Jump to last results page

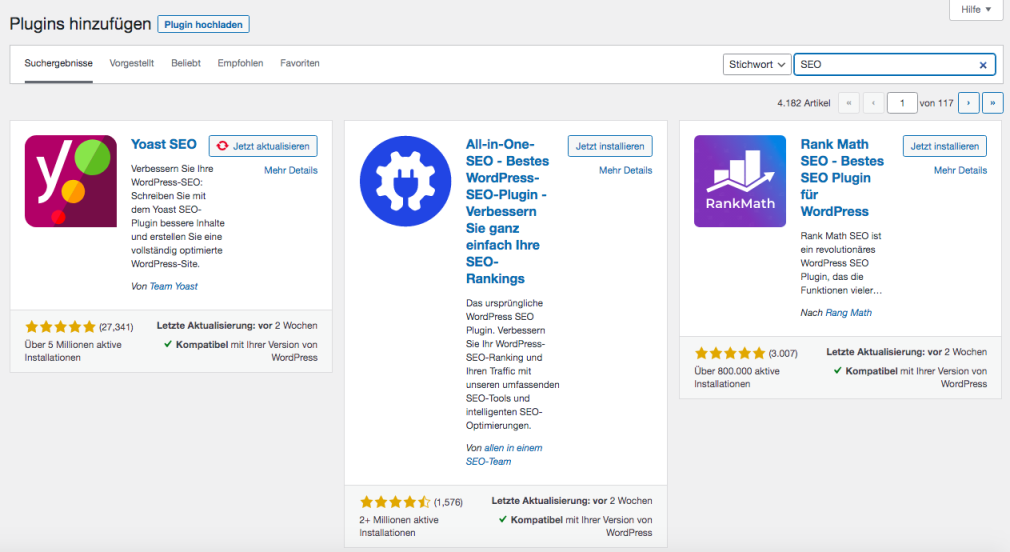click(993, 103)
